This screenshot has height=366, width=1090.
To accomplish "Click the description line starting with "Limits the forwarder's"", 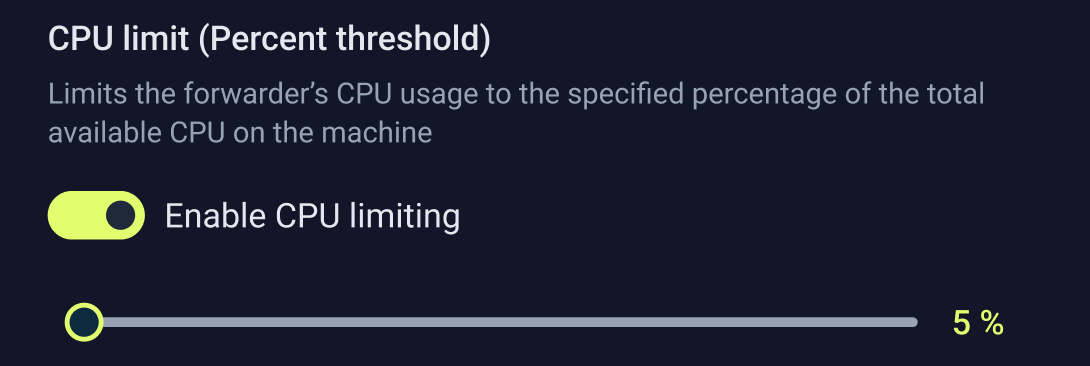I will (516, 94).
